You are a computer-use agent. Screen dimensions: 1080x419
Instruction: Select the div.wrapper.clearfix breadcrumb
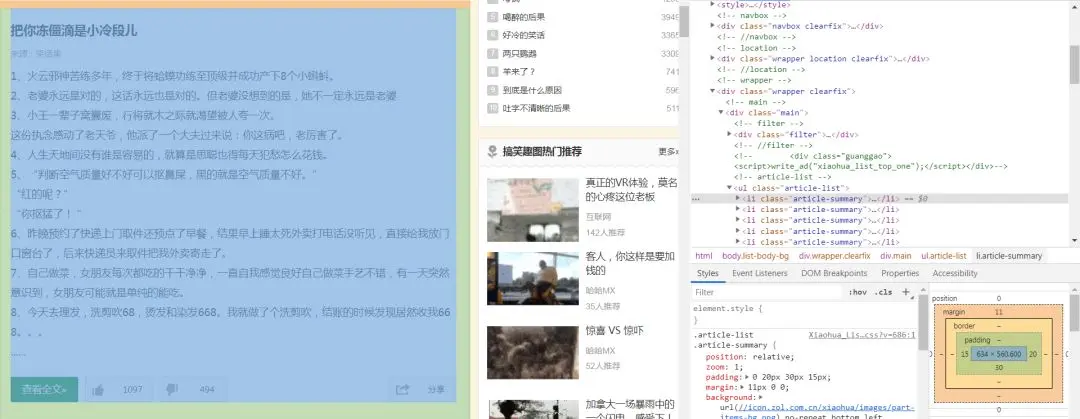click(x=834, y=256)
